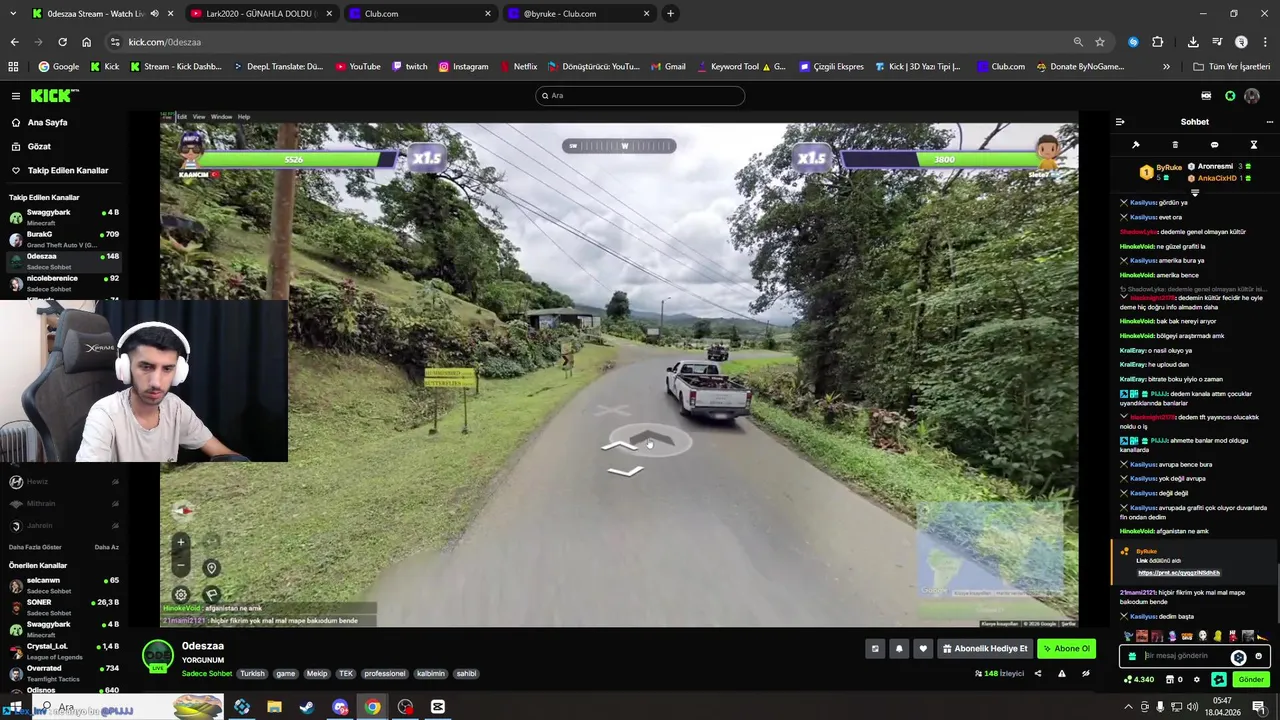This screenshot has width=1280, height=720.
Task: Open the moderation gavel tool
Action: [1136, 145]
